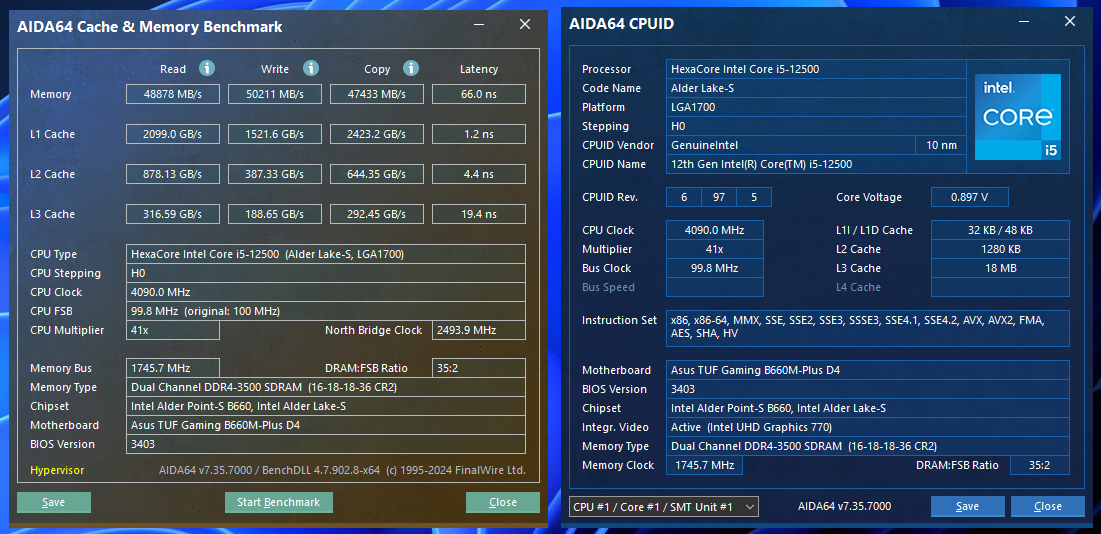Select L2 Cache Write value 387.33 GB/s
Image resolution: width=1101 pixels, height=534 pixels.
pyautogui.click(x=275, y=174)
